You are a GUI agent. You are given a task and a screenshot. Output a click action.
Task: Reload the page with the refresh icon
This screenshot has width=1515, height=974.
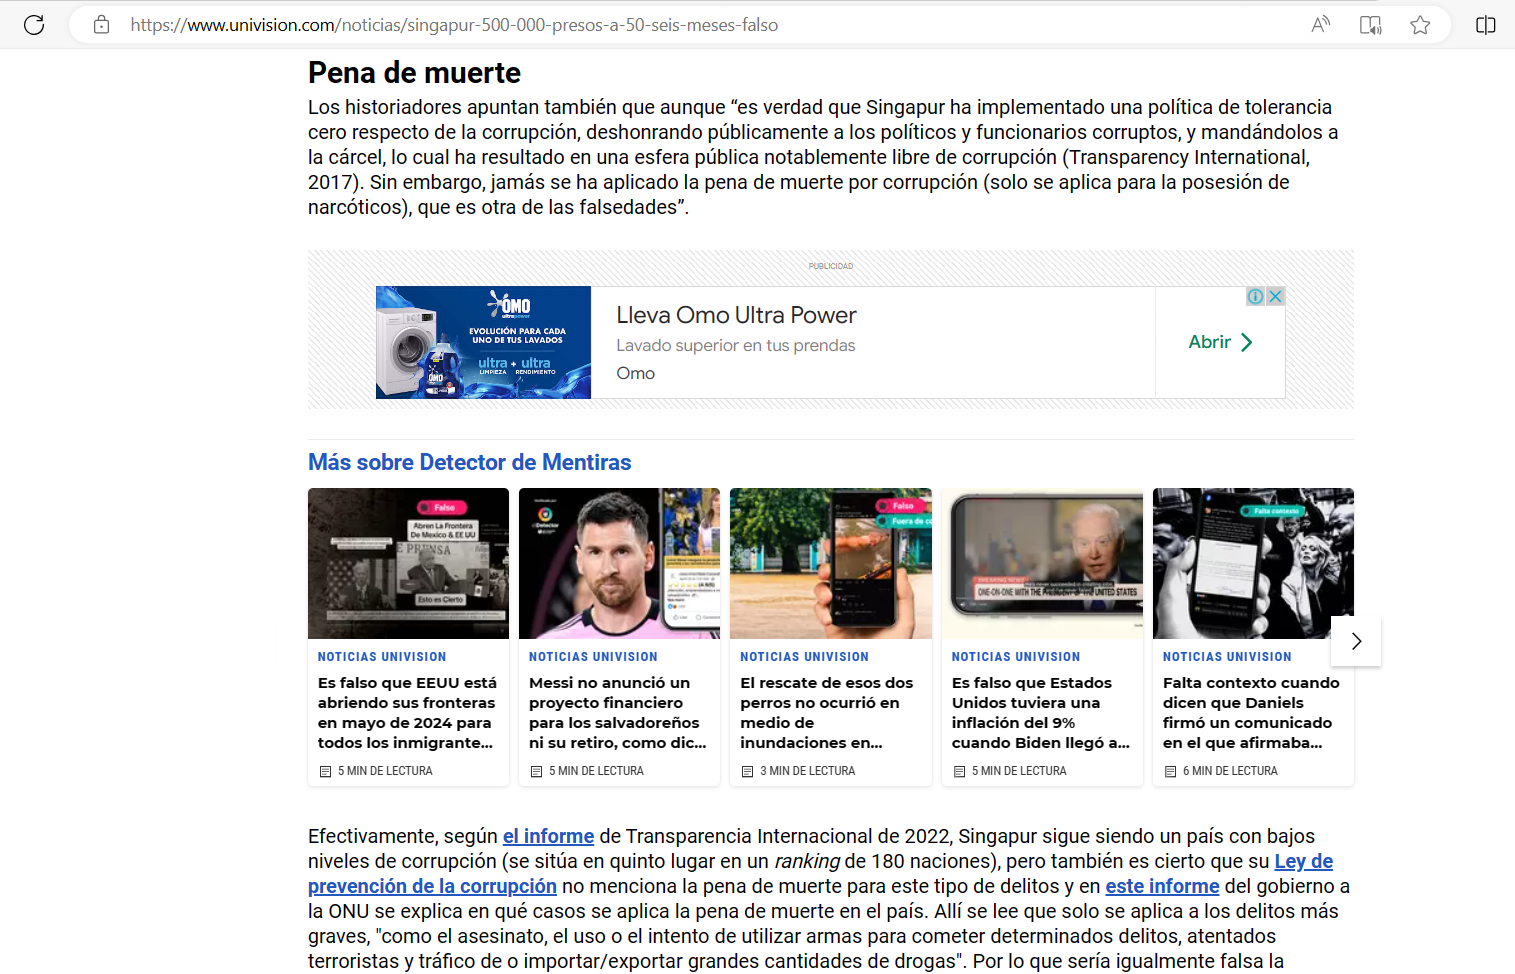[34, 25]
